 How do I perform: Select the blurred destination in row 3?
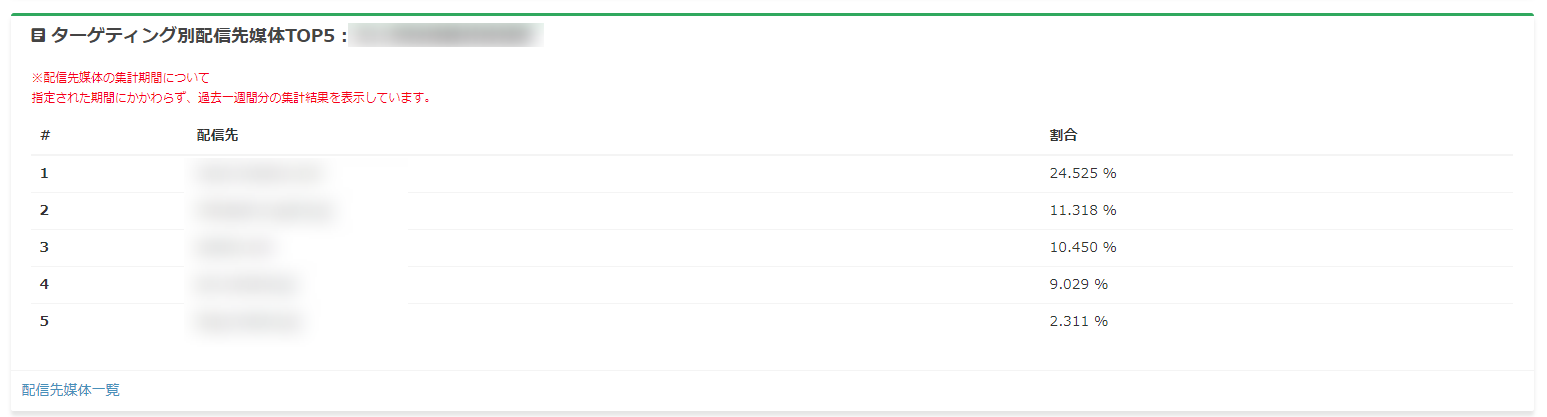(236, 248)
